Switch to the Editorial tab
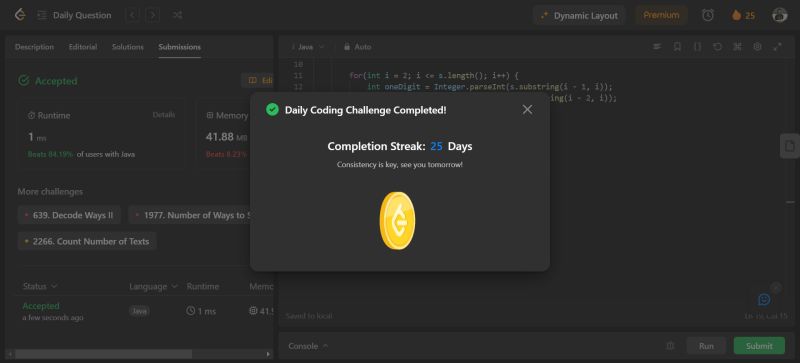 click(83, 47)
